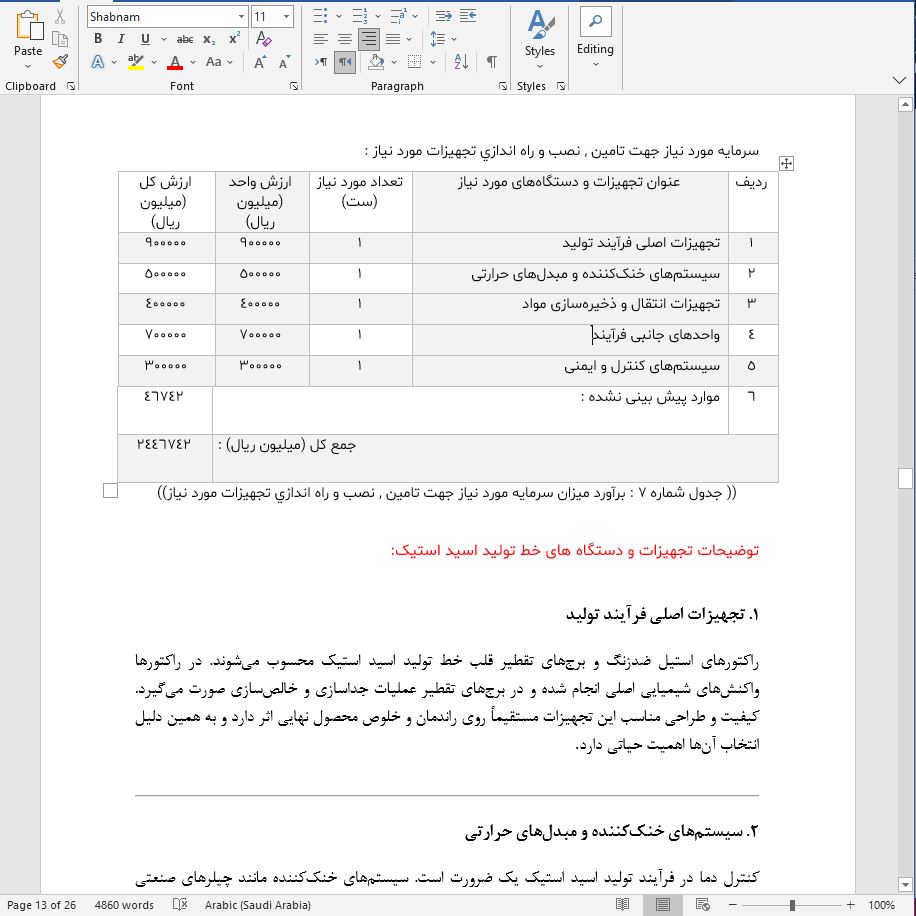Toggle bold formatting
The image size is (916, 916).
tap(97, 39)
